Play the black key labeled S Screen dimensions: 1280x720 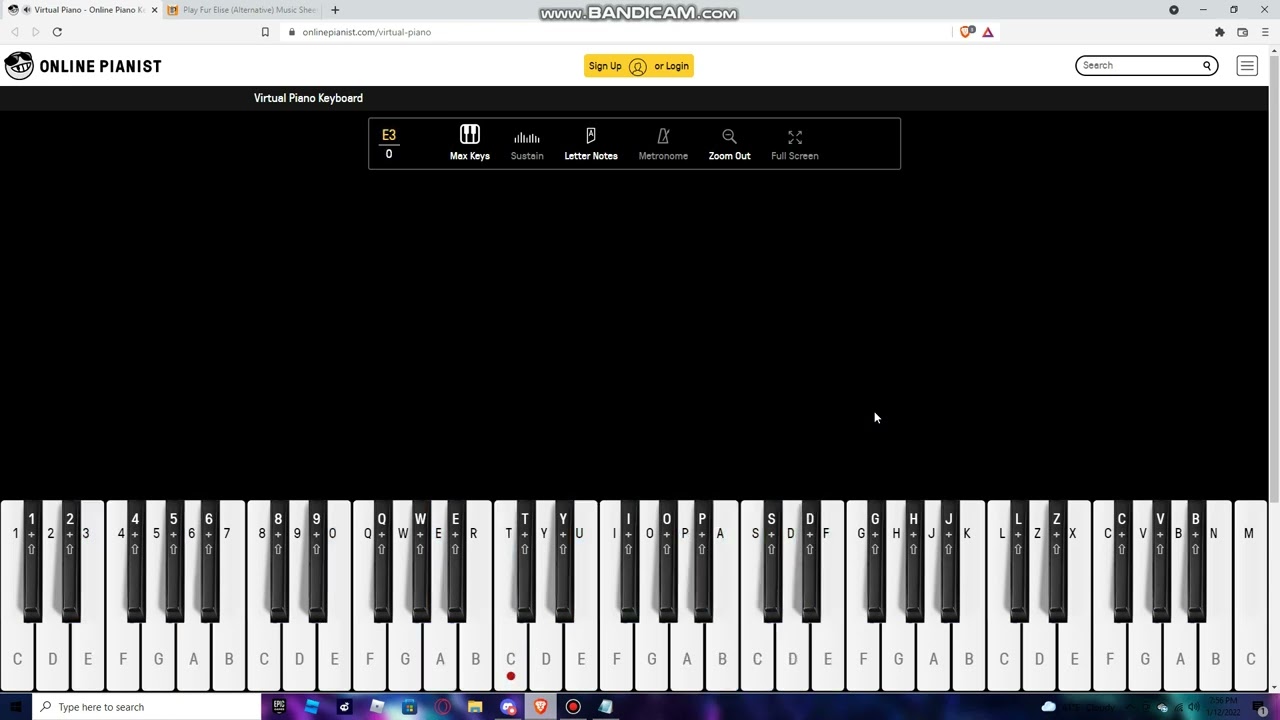pyautogui.click(x=771, y=560)
